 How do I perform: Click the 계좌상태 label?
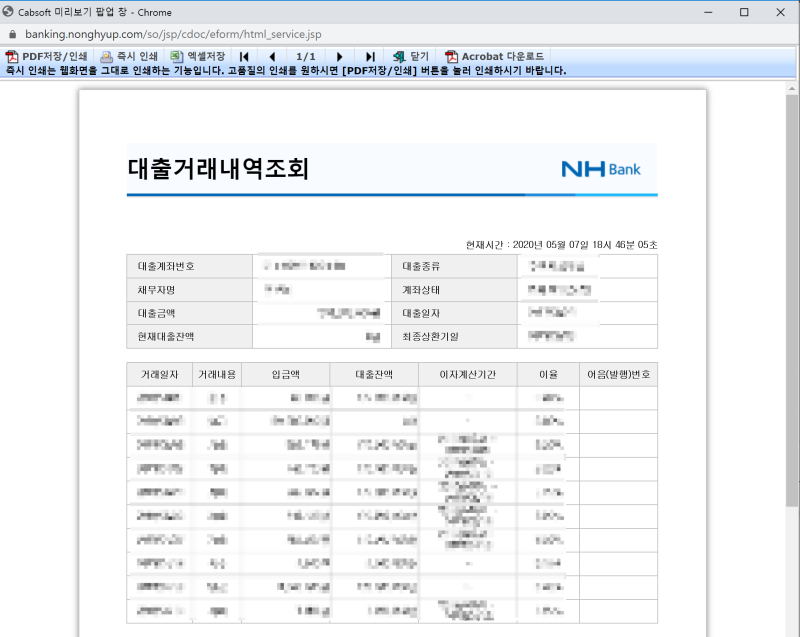click(421, 290)
